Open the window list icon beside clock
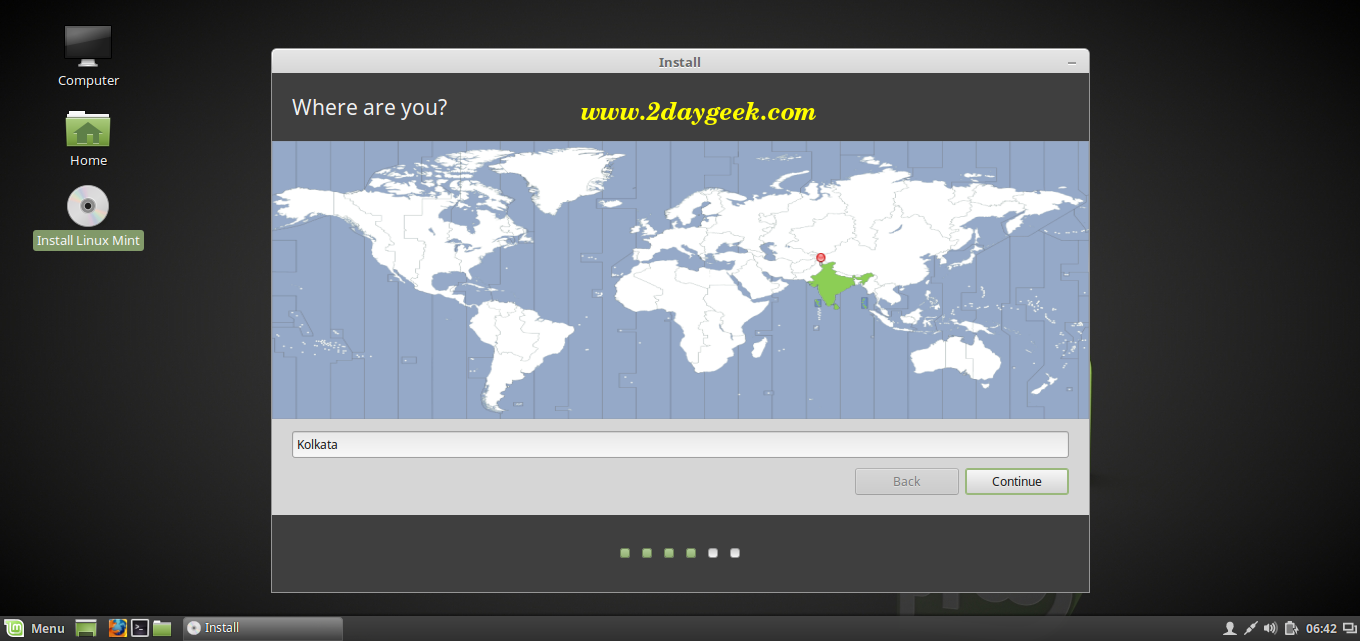Screen dimensions: 1360x641 1349,628
